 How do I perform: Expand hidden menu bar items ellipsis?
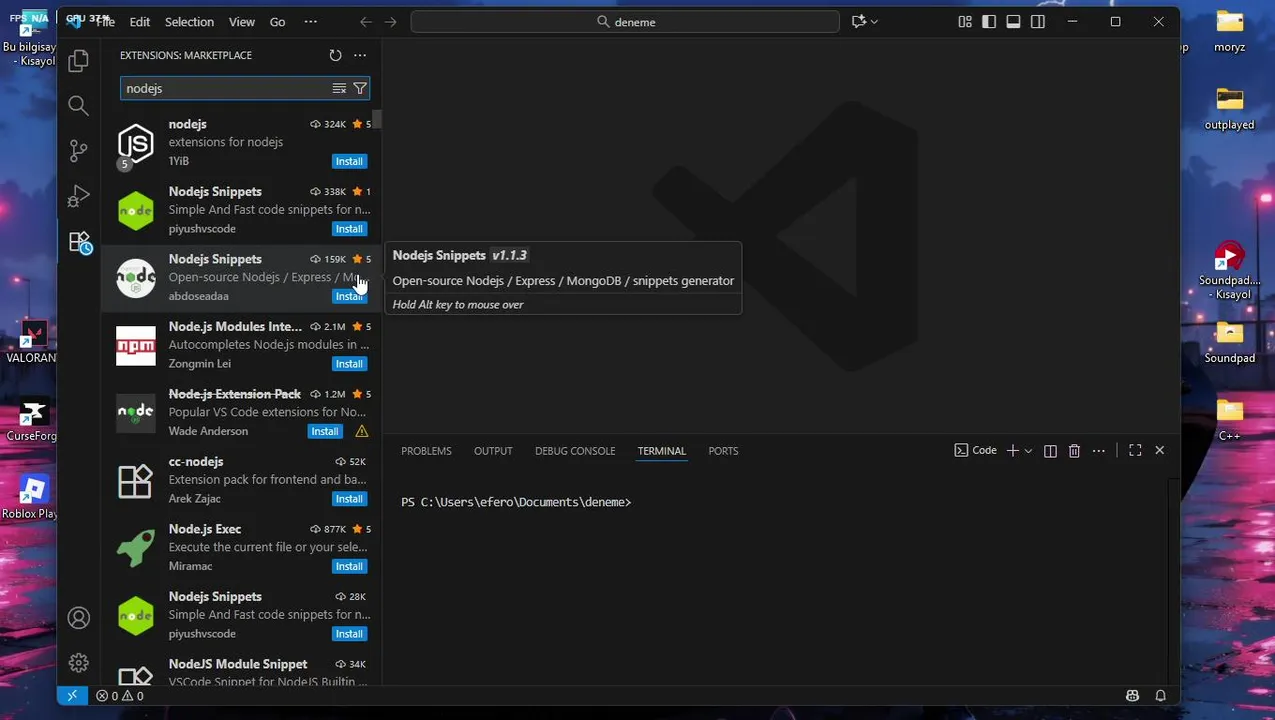coord(310,21)
